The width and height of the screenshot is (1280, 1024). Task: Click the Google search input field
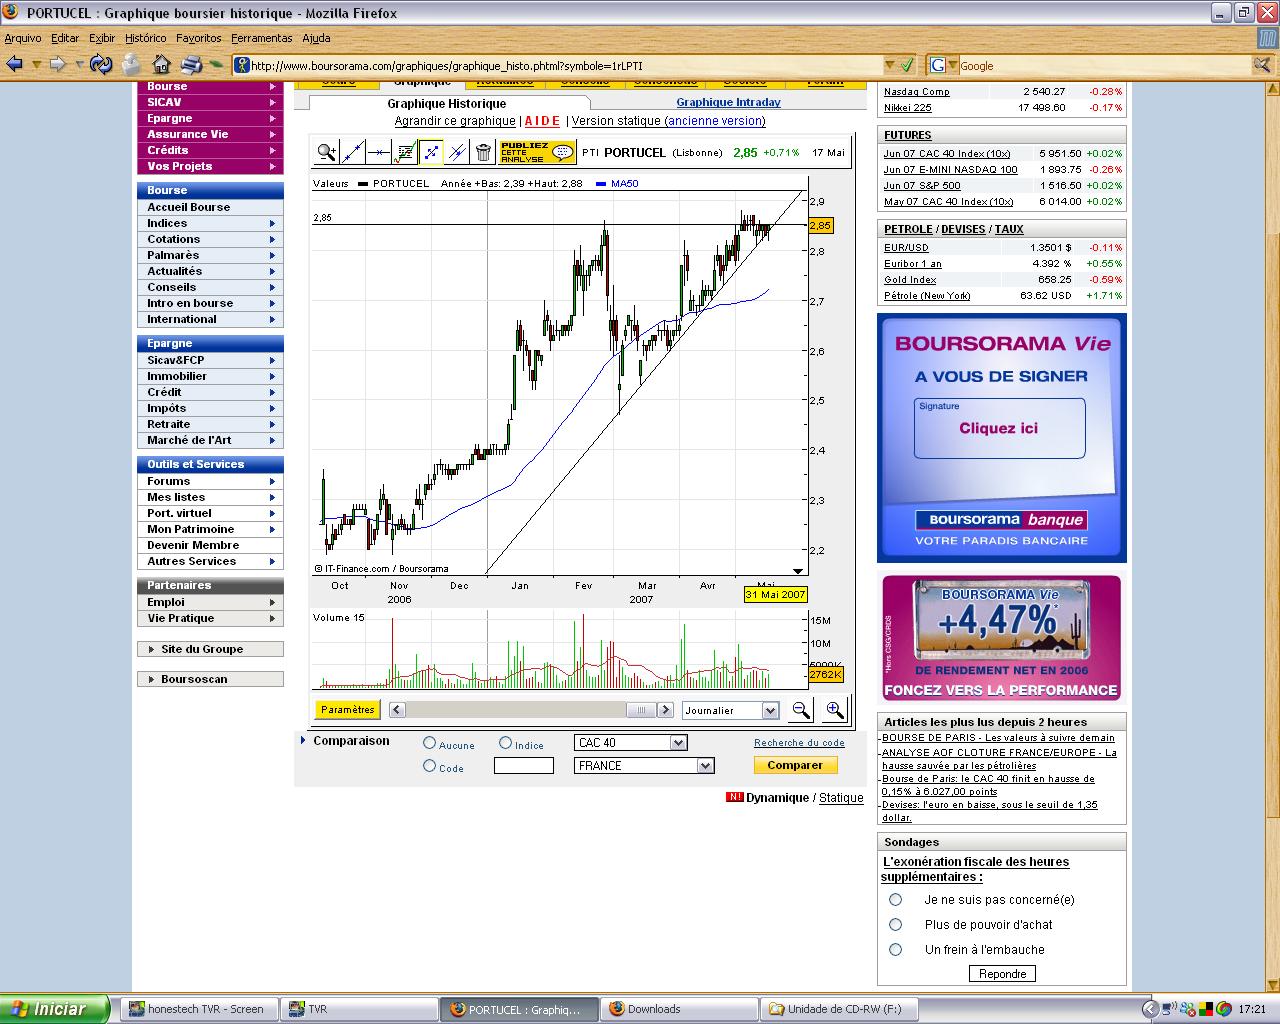pyautogui.click(x=1104, y=66)
